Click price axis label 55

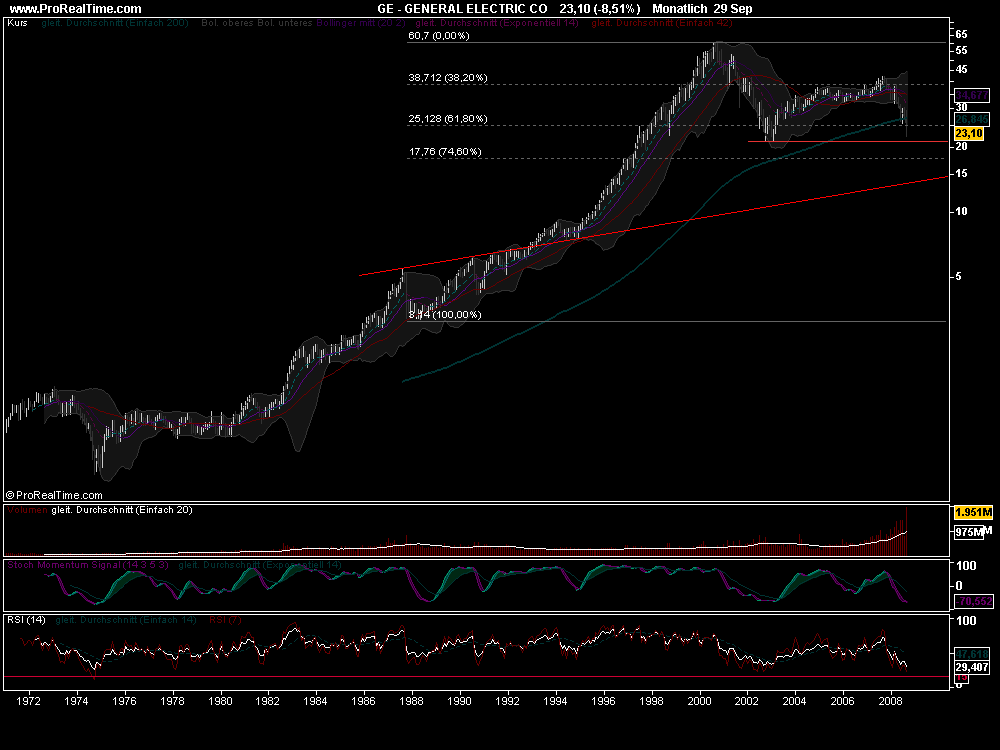click(961, 50)
